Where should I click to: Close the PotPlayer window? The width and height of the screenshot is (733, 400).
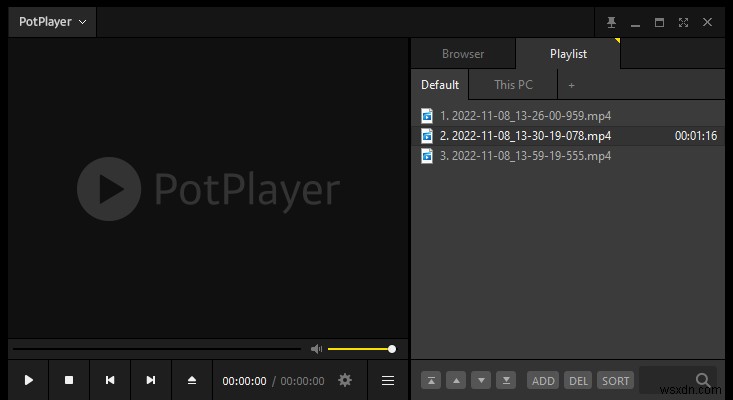[x=707, y=22]
